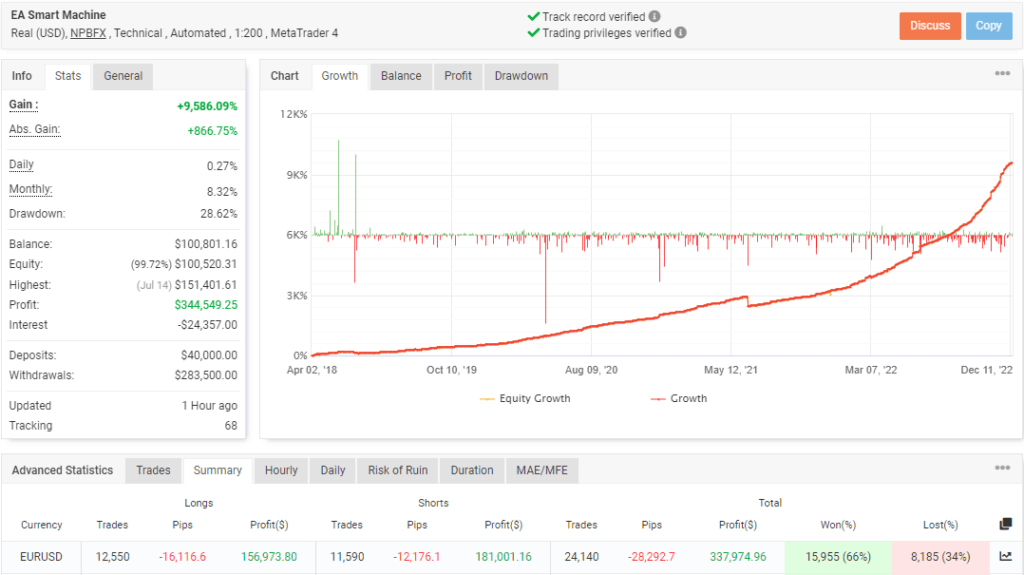The image size is (1024, 575).
Task: View the MAE/MFE statistics tab
Action: point(542,470)
